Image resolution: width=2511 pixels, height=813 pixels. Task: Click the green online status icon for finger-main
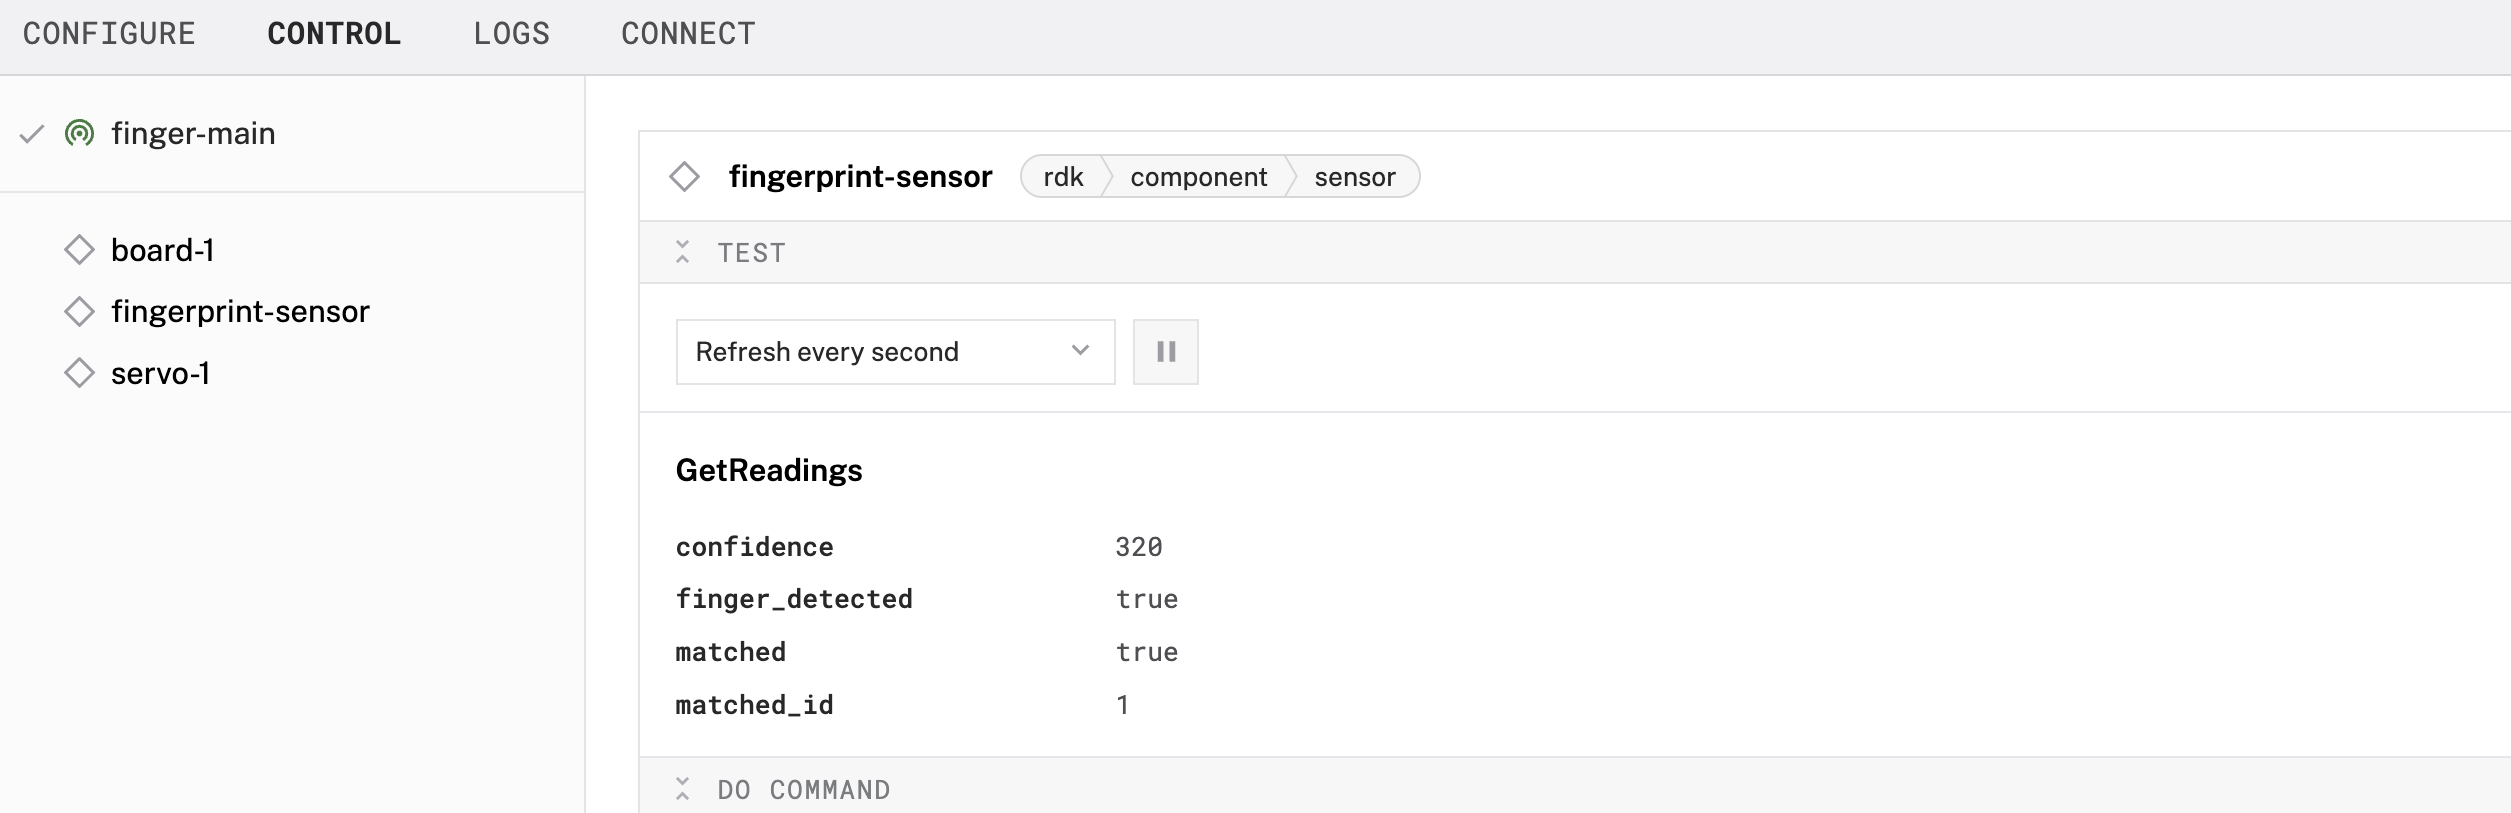[79, 133]
